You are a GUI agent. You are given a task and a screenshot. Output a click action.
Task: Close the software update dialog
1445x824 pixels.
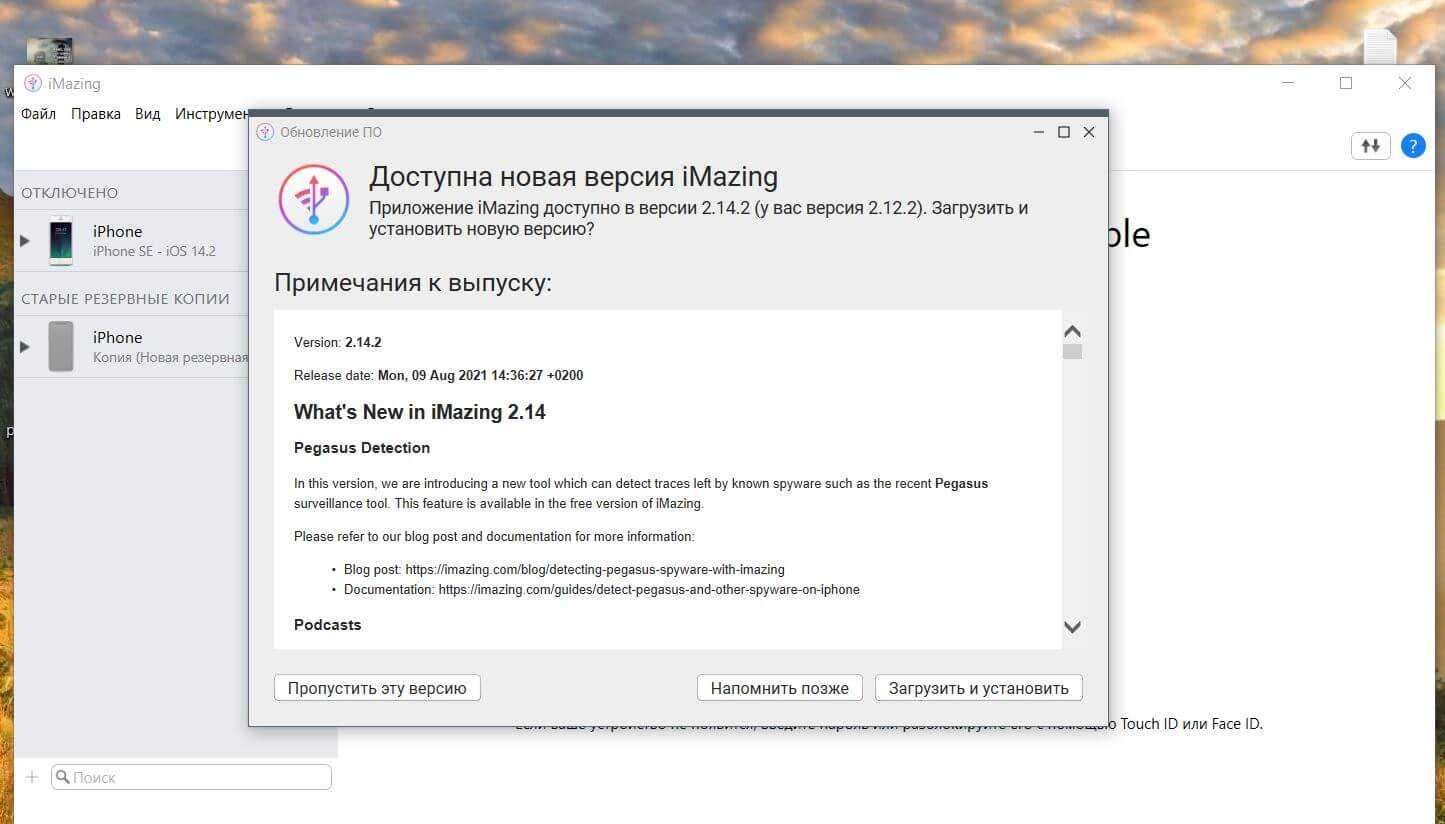1089,132
